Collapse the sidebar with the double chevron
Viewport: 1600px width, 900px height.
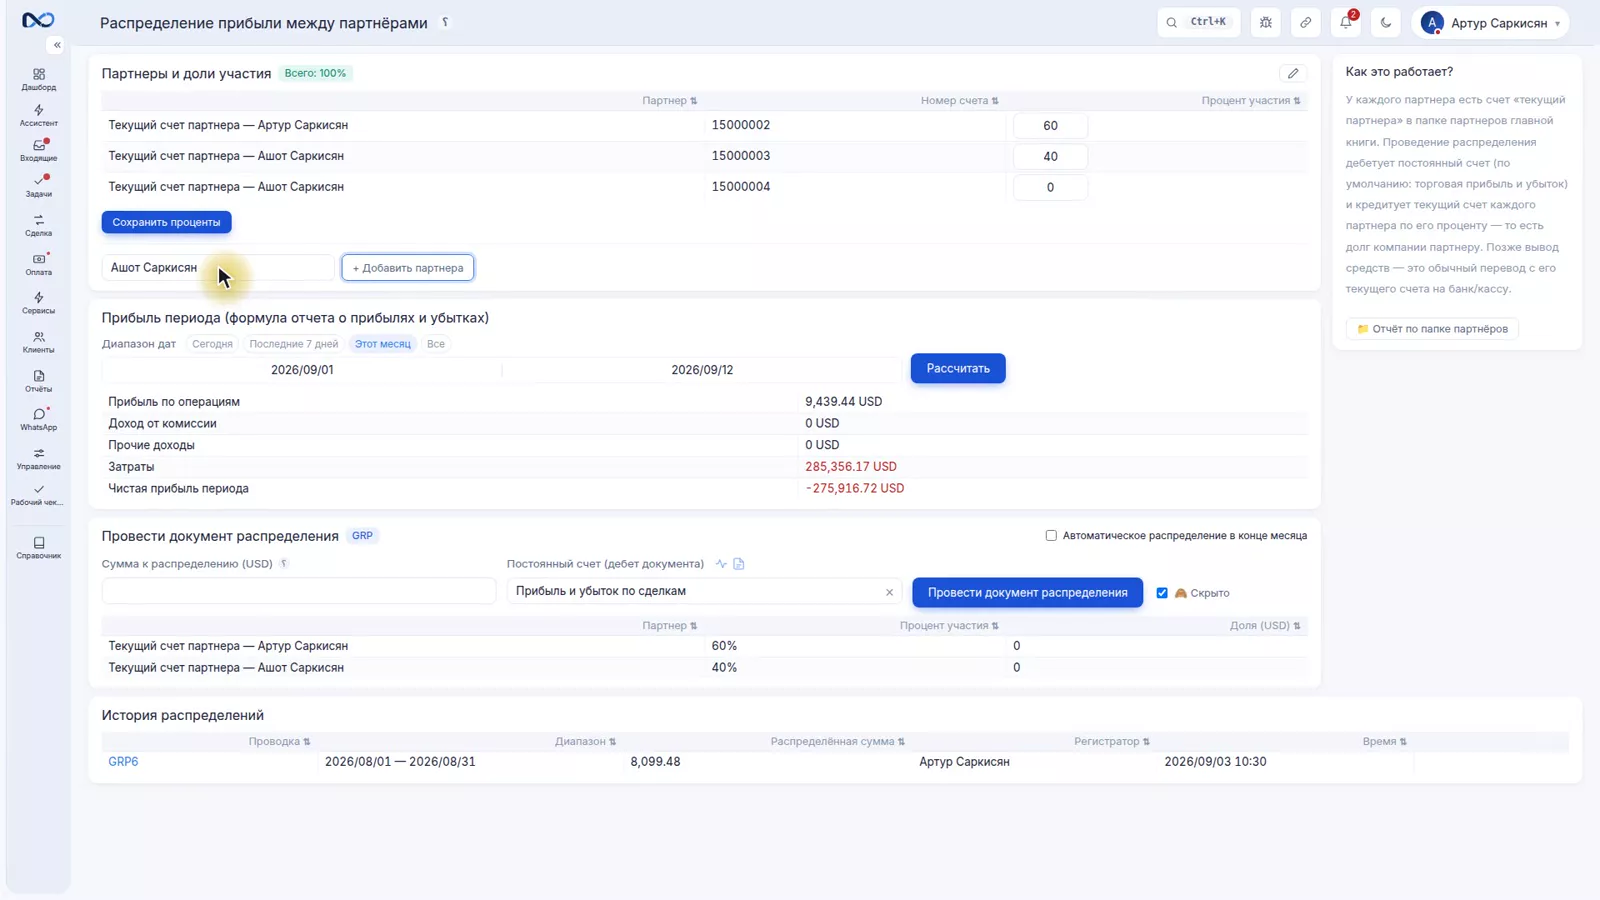click(x=57, y=45)
